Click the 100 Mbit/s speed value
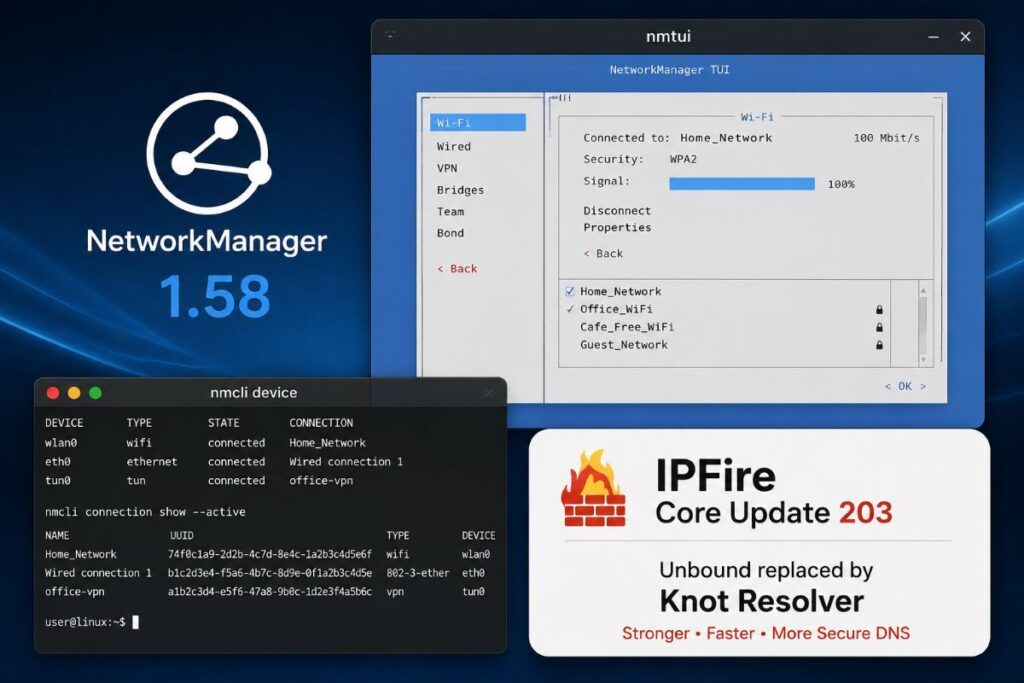 [x=886, y=138]
